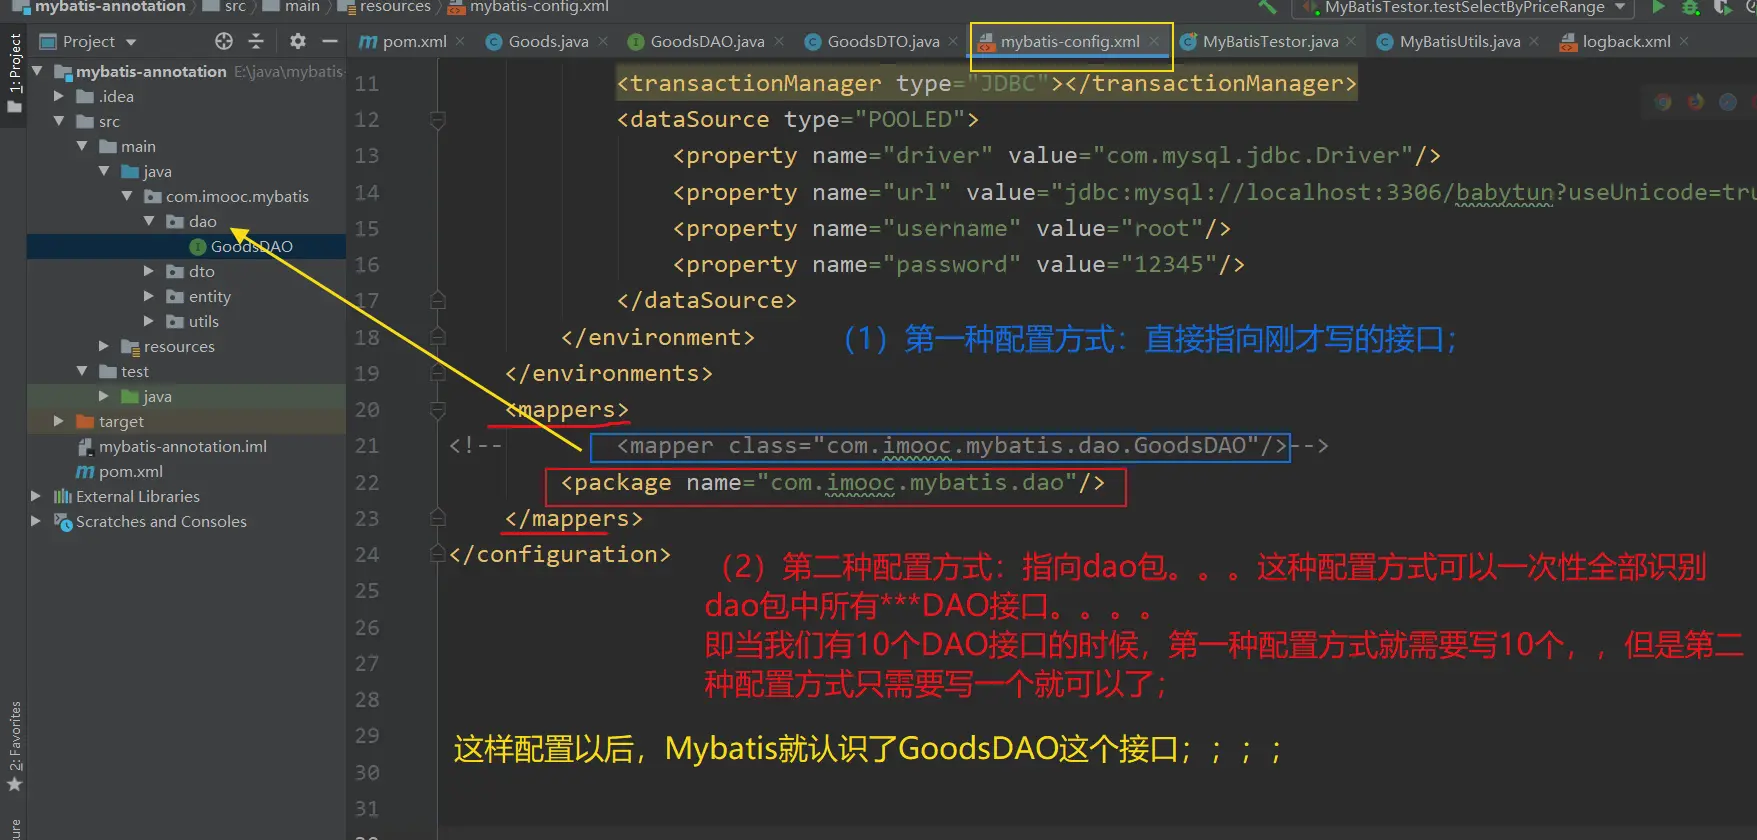This screenshot has height=840, width=1757.
Task: Open the run configuration dropdown MyBatisTestor.testSelectByPriceRange
Action: pyautogui.click(x=1465, y=7)
